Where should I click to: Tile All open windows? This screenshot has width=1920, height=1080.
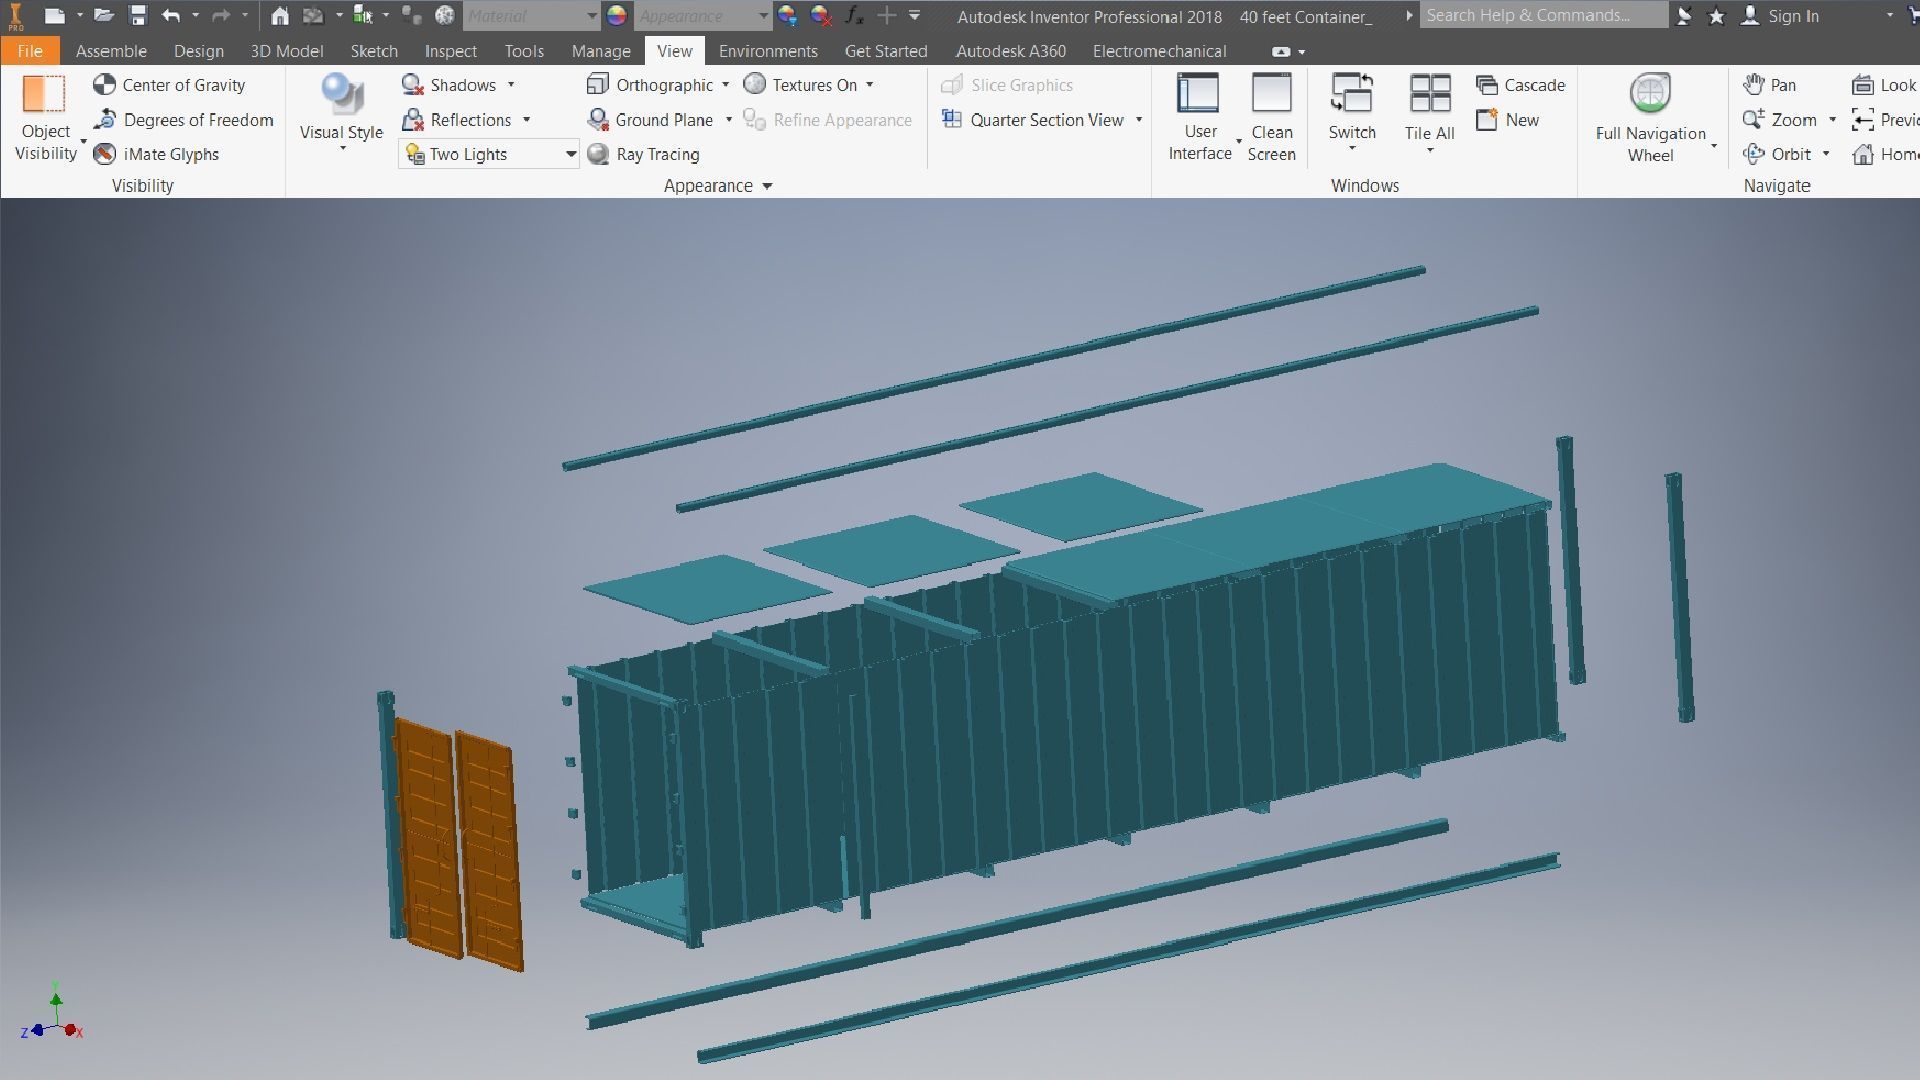click(1429, 108)
